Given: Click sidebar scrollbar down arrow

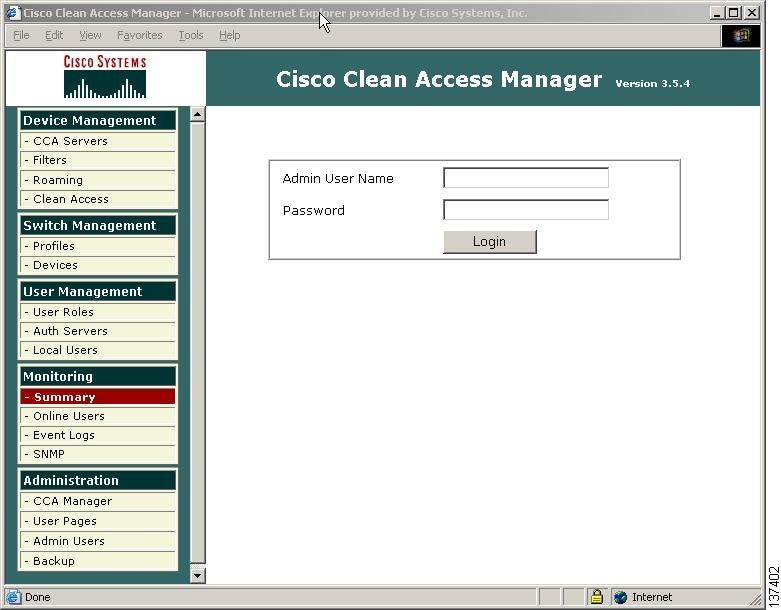Looking at the screenshot, I should tap(197, 576).
